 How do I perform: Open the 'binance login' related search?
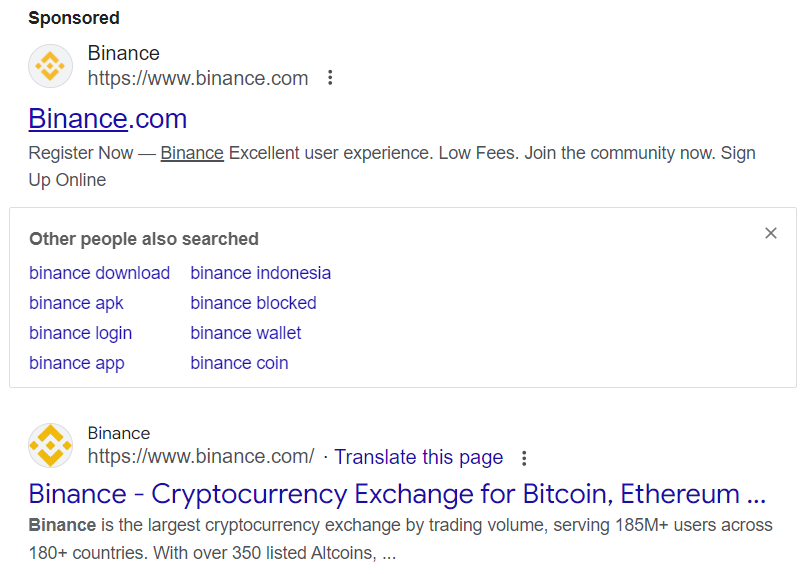81,333
